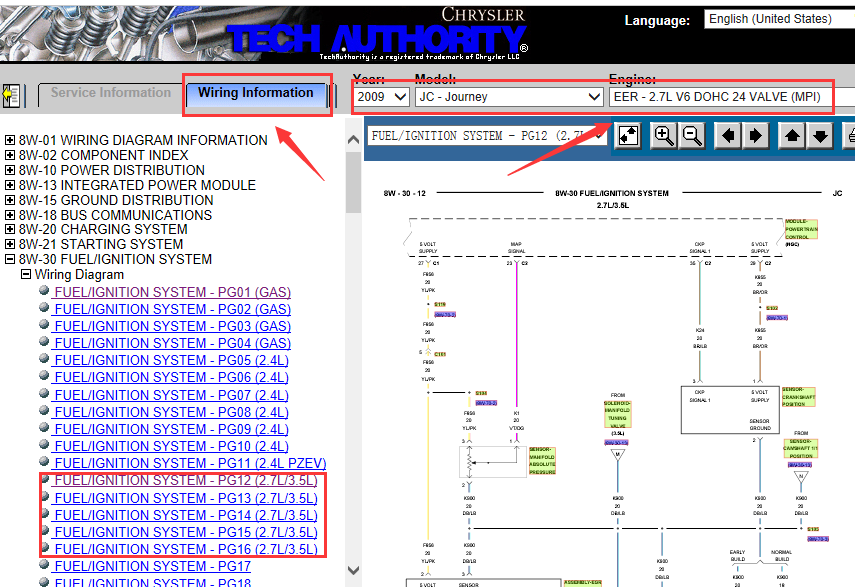Pan diagram down with down arrow
The height and width of the screenshot is (587, 855).
coord(820,135)
